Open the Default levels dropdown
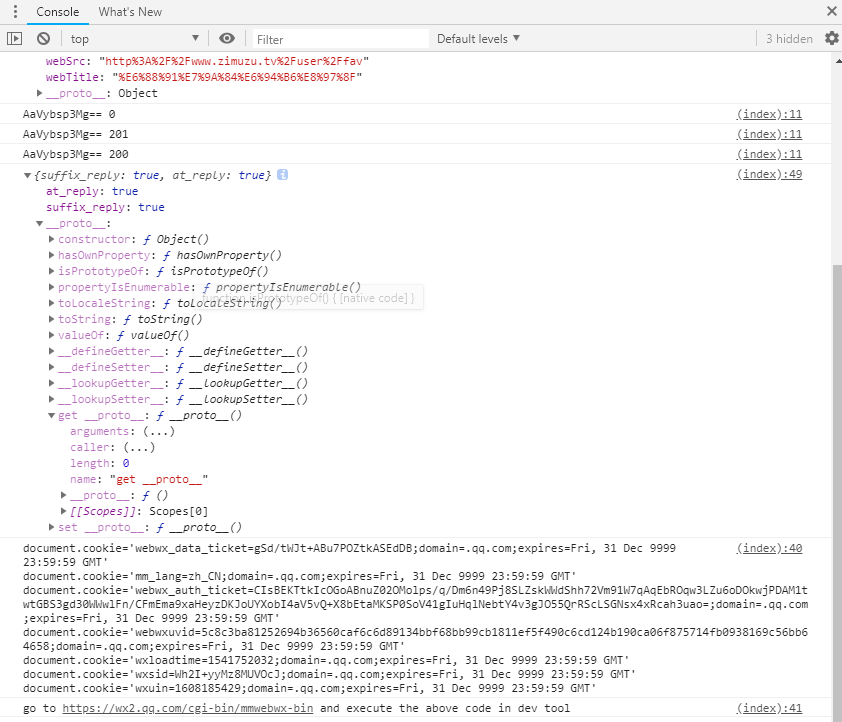The height and width of the screenshot is (722, 842). click(x=478, y=39)
